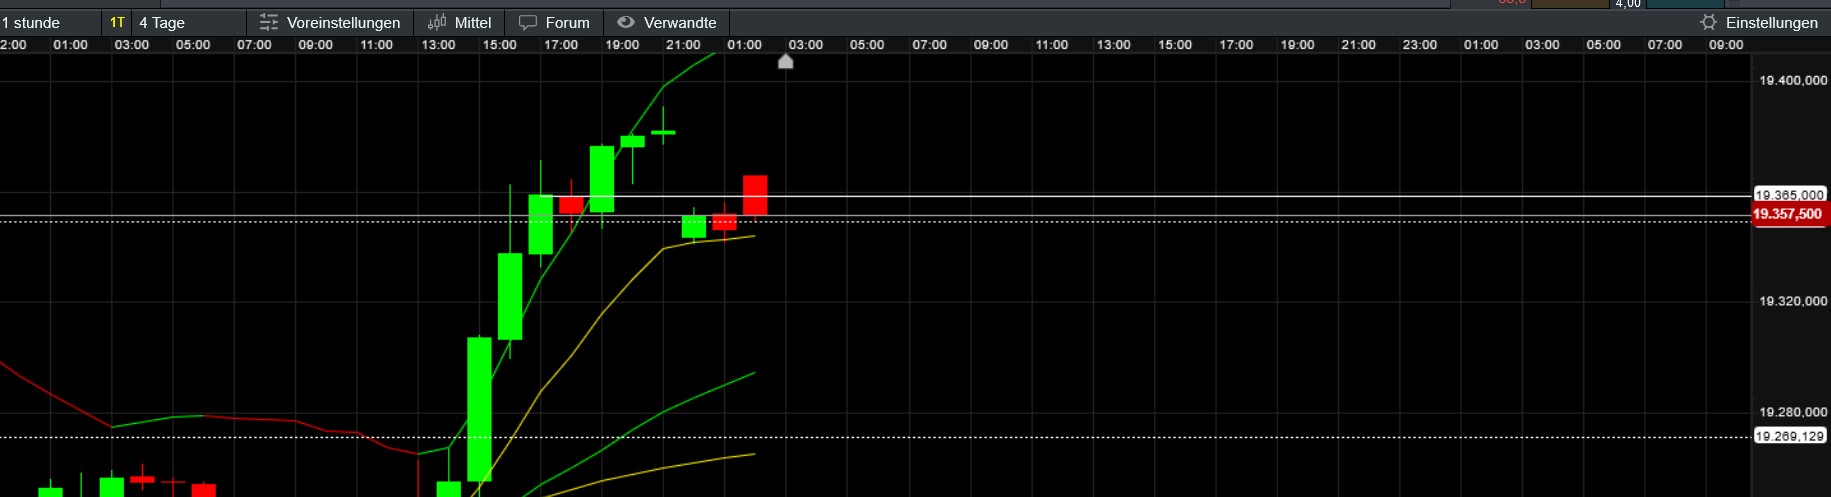Open Einstellungen with the gear icon
Viewport: 1831px width, 497px height.
pyautogui.click(x=1708, y=22)
